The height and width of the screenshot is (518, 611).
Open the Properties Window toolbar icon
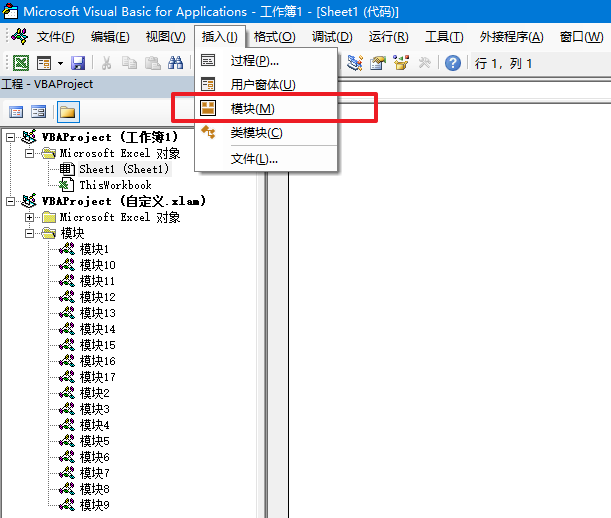[x=378, y=63]
